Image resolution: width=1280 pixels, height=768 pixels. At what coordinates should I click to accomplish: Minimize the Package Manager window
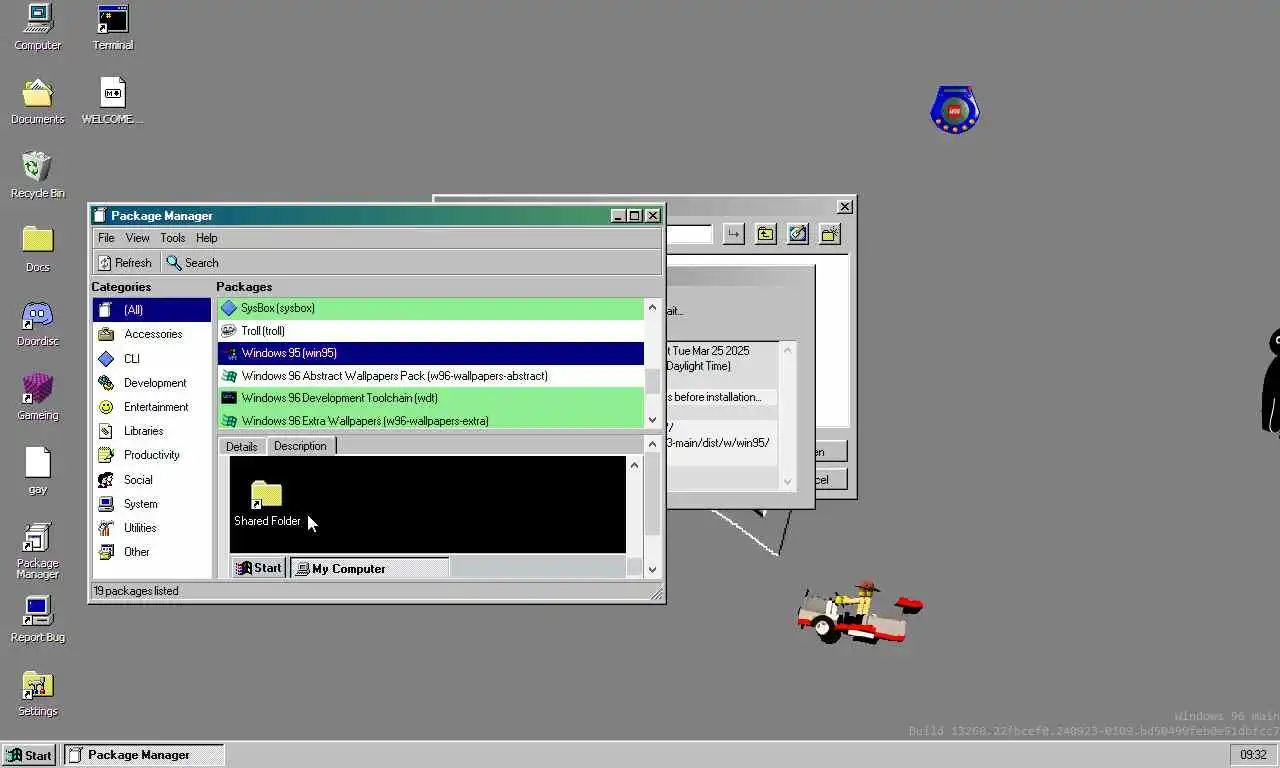click(x=618, y=216)
